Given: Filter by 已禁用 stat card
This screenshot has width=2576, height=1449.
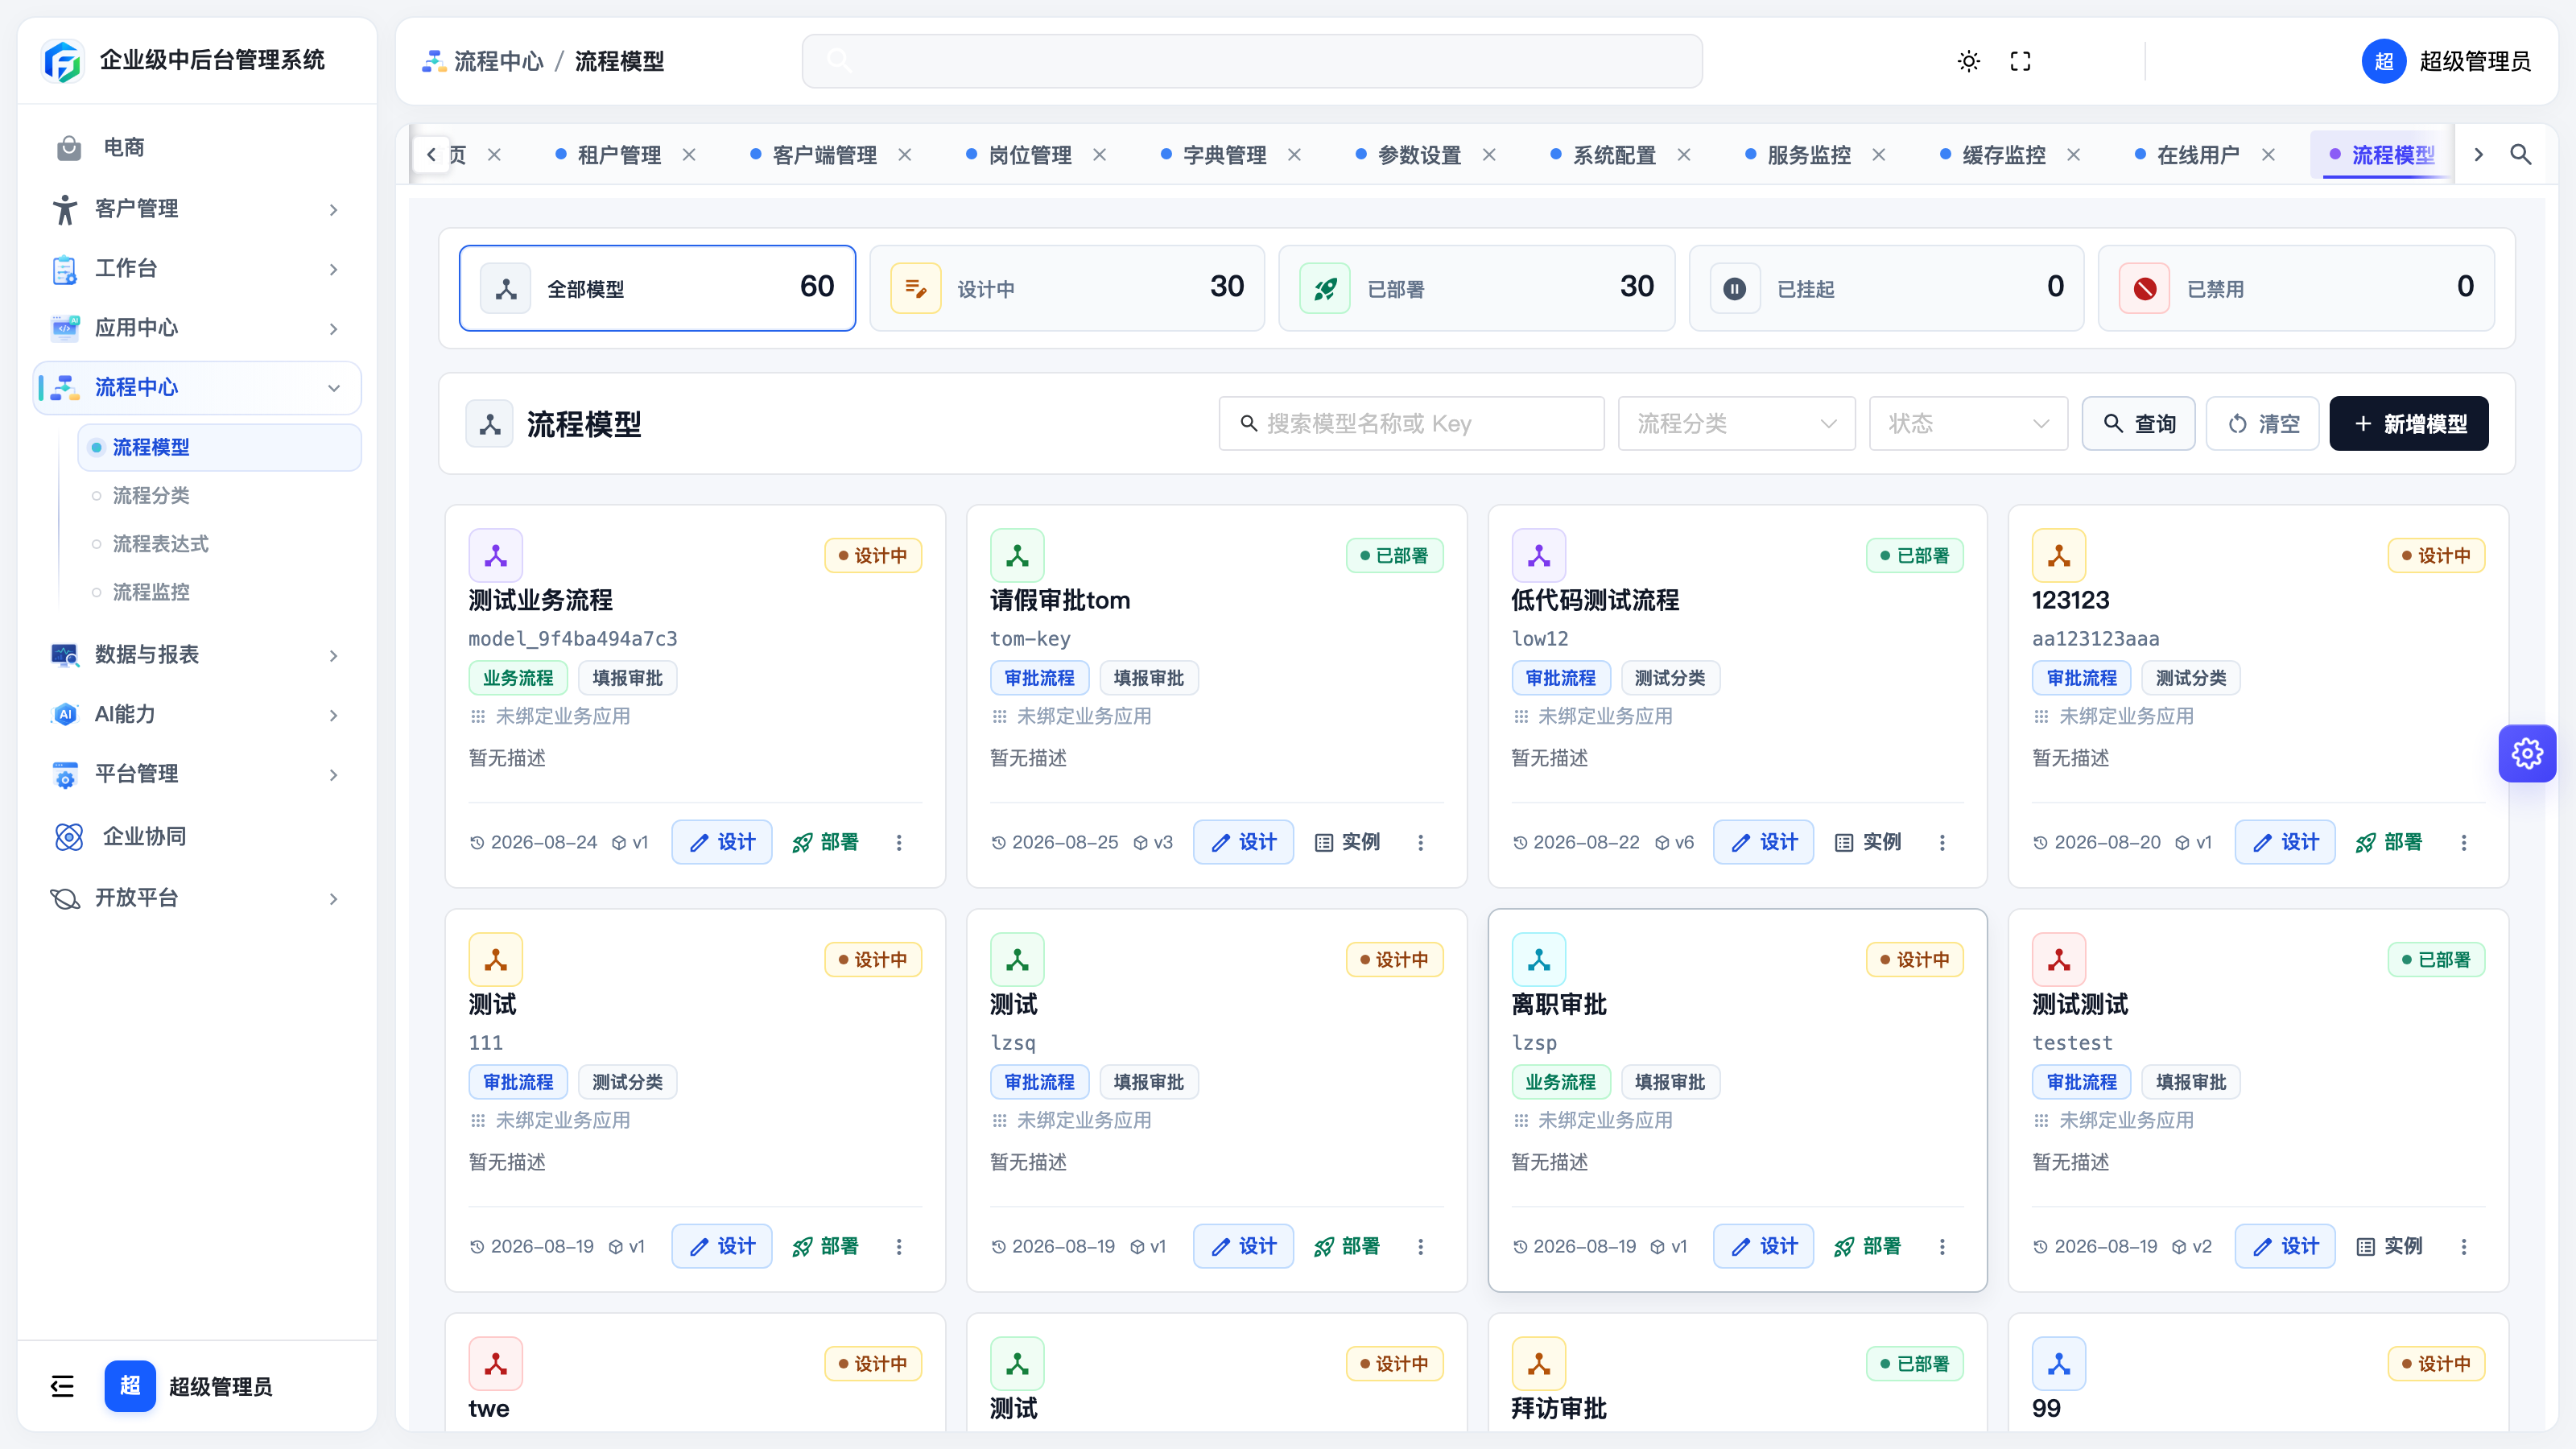Looking at the screenshot, I should 2296,288.
